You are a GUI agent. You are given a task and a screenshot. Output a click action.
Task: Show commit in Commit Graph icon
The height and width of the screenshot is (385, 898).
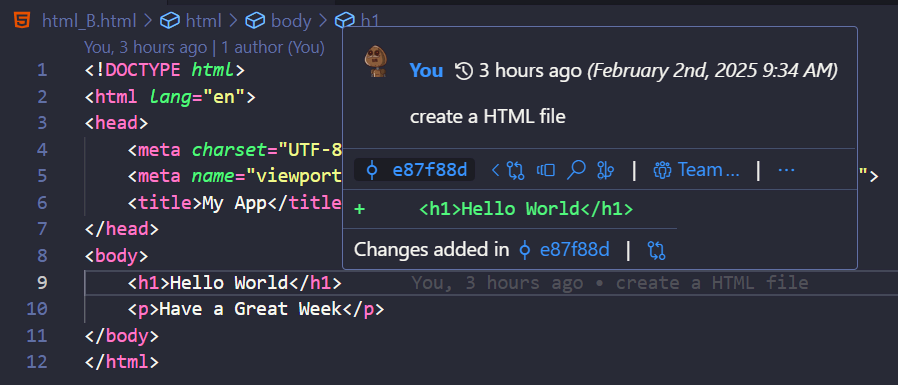click(x=605, y=170)
